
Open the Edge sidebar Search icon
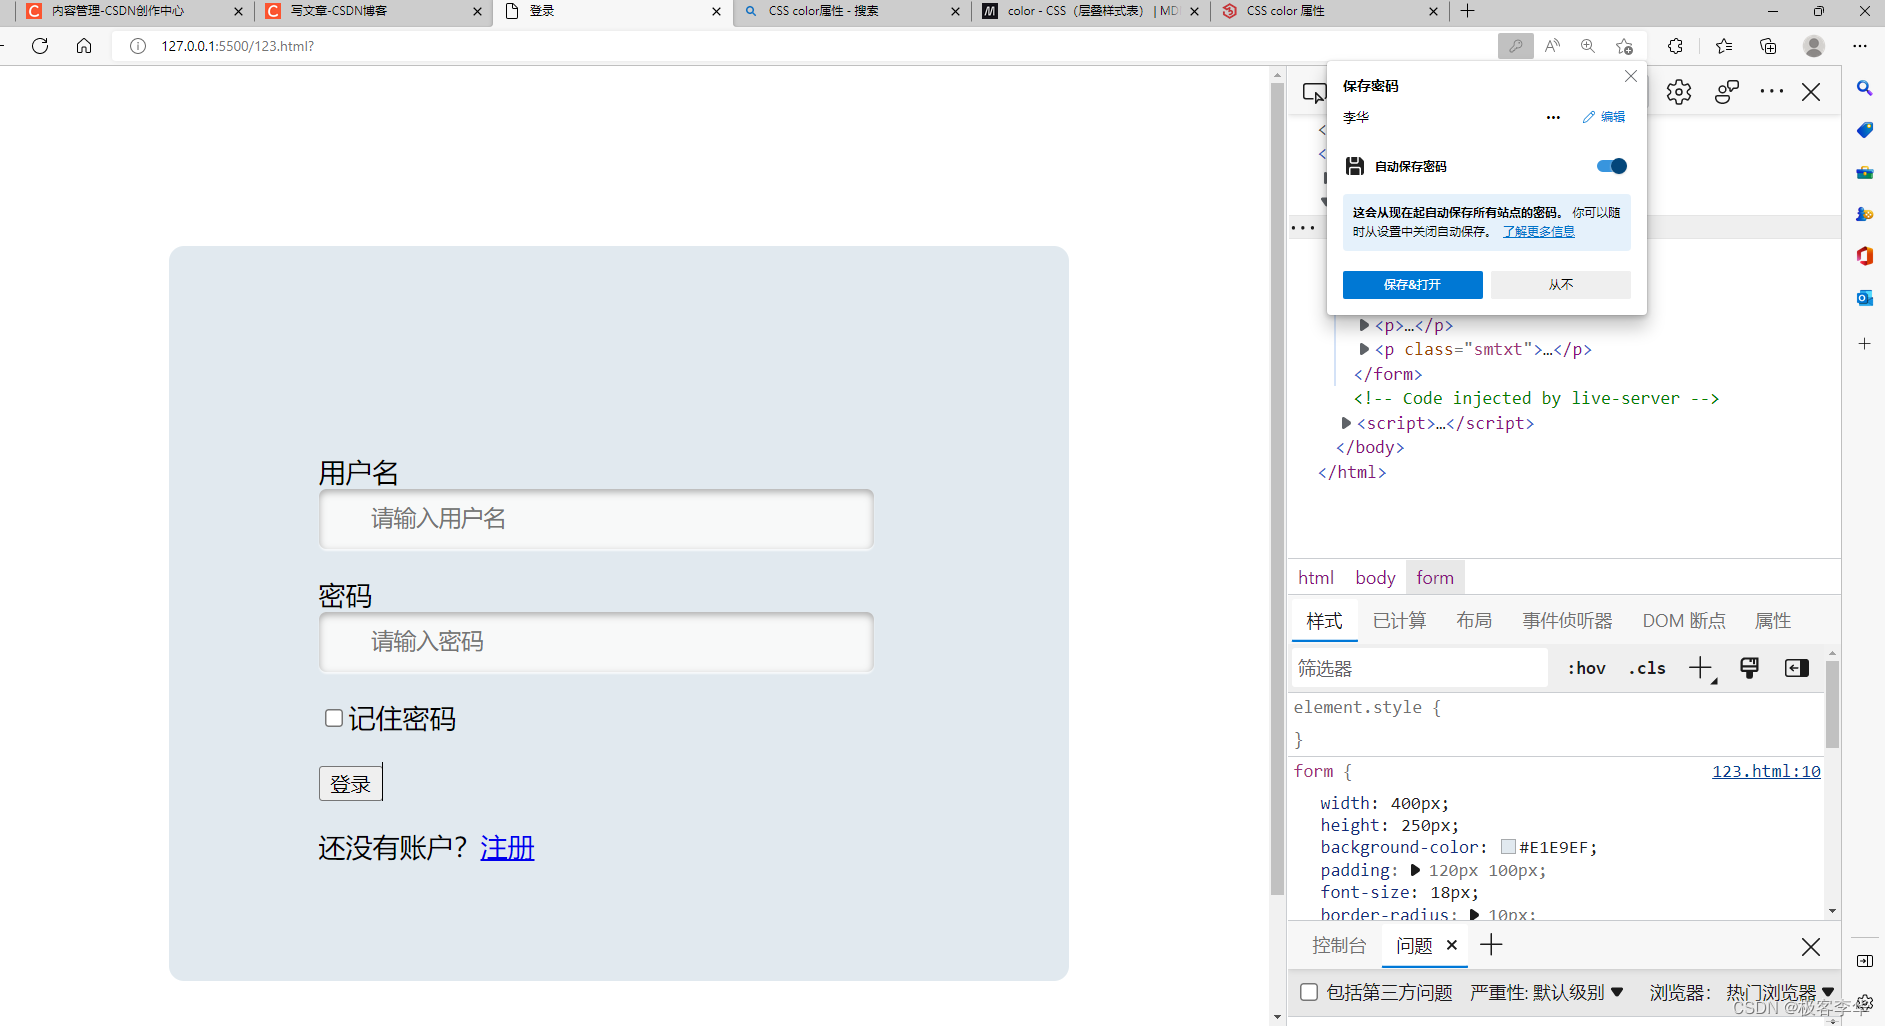click(1865, 88)
